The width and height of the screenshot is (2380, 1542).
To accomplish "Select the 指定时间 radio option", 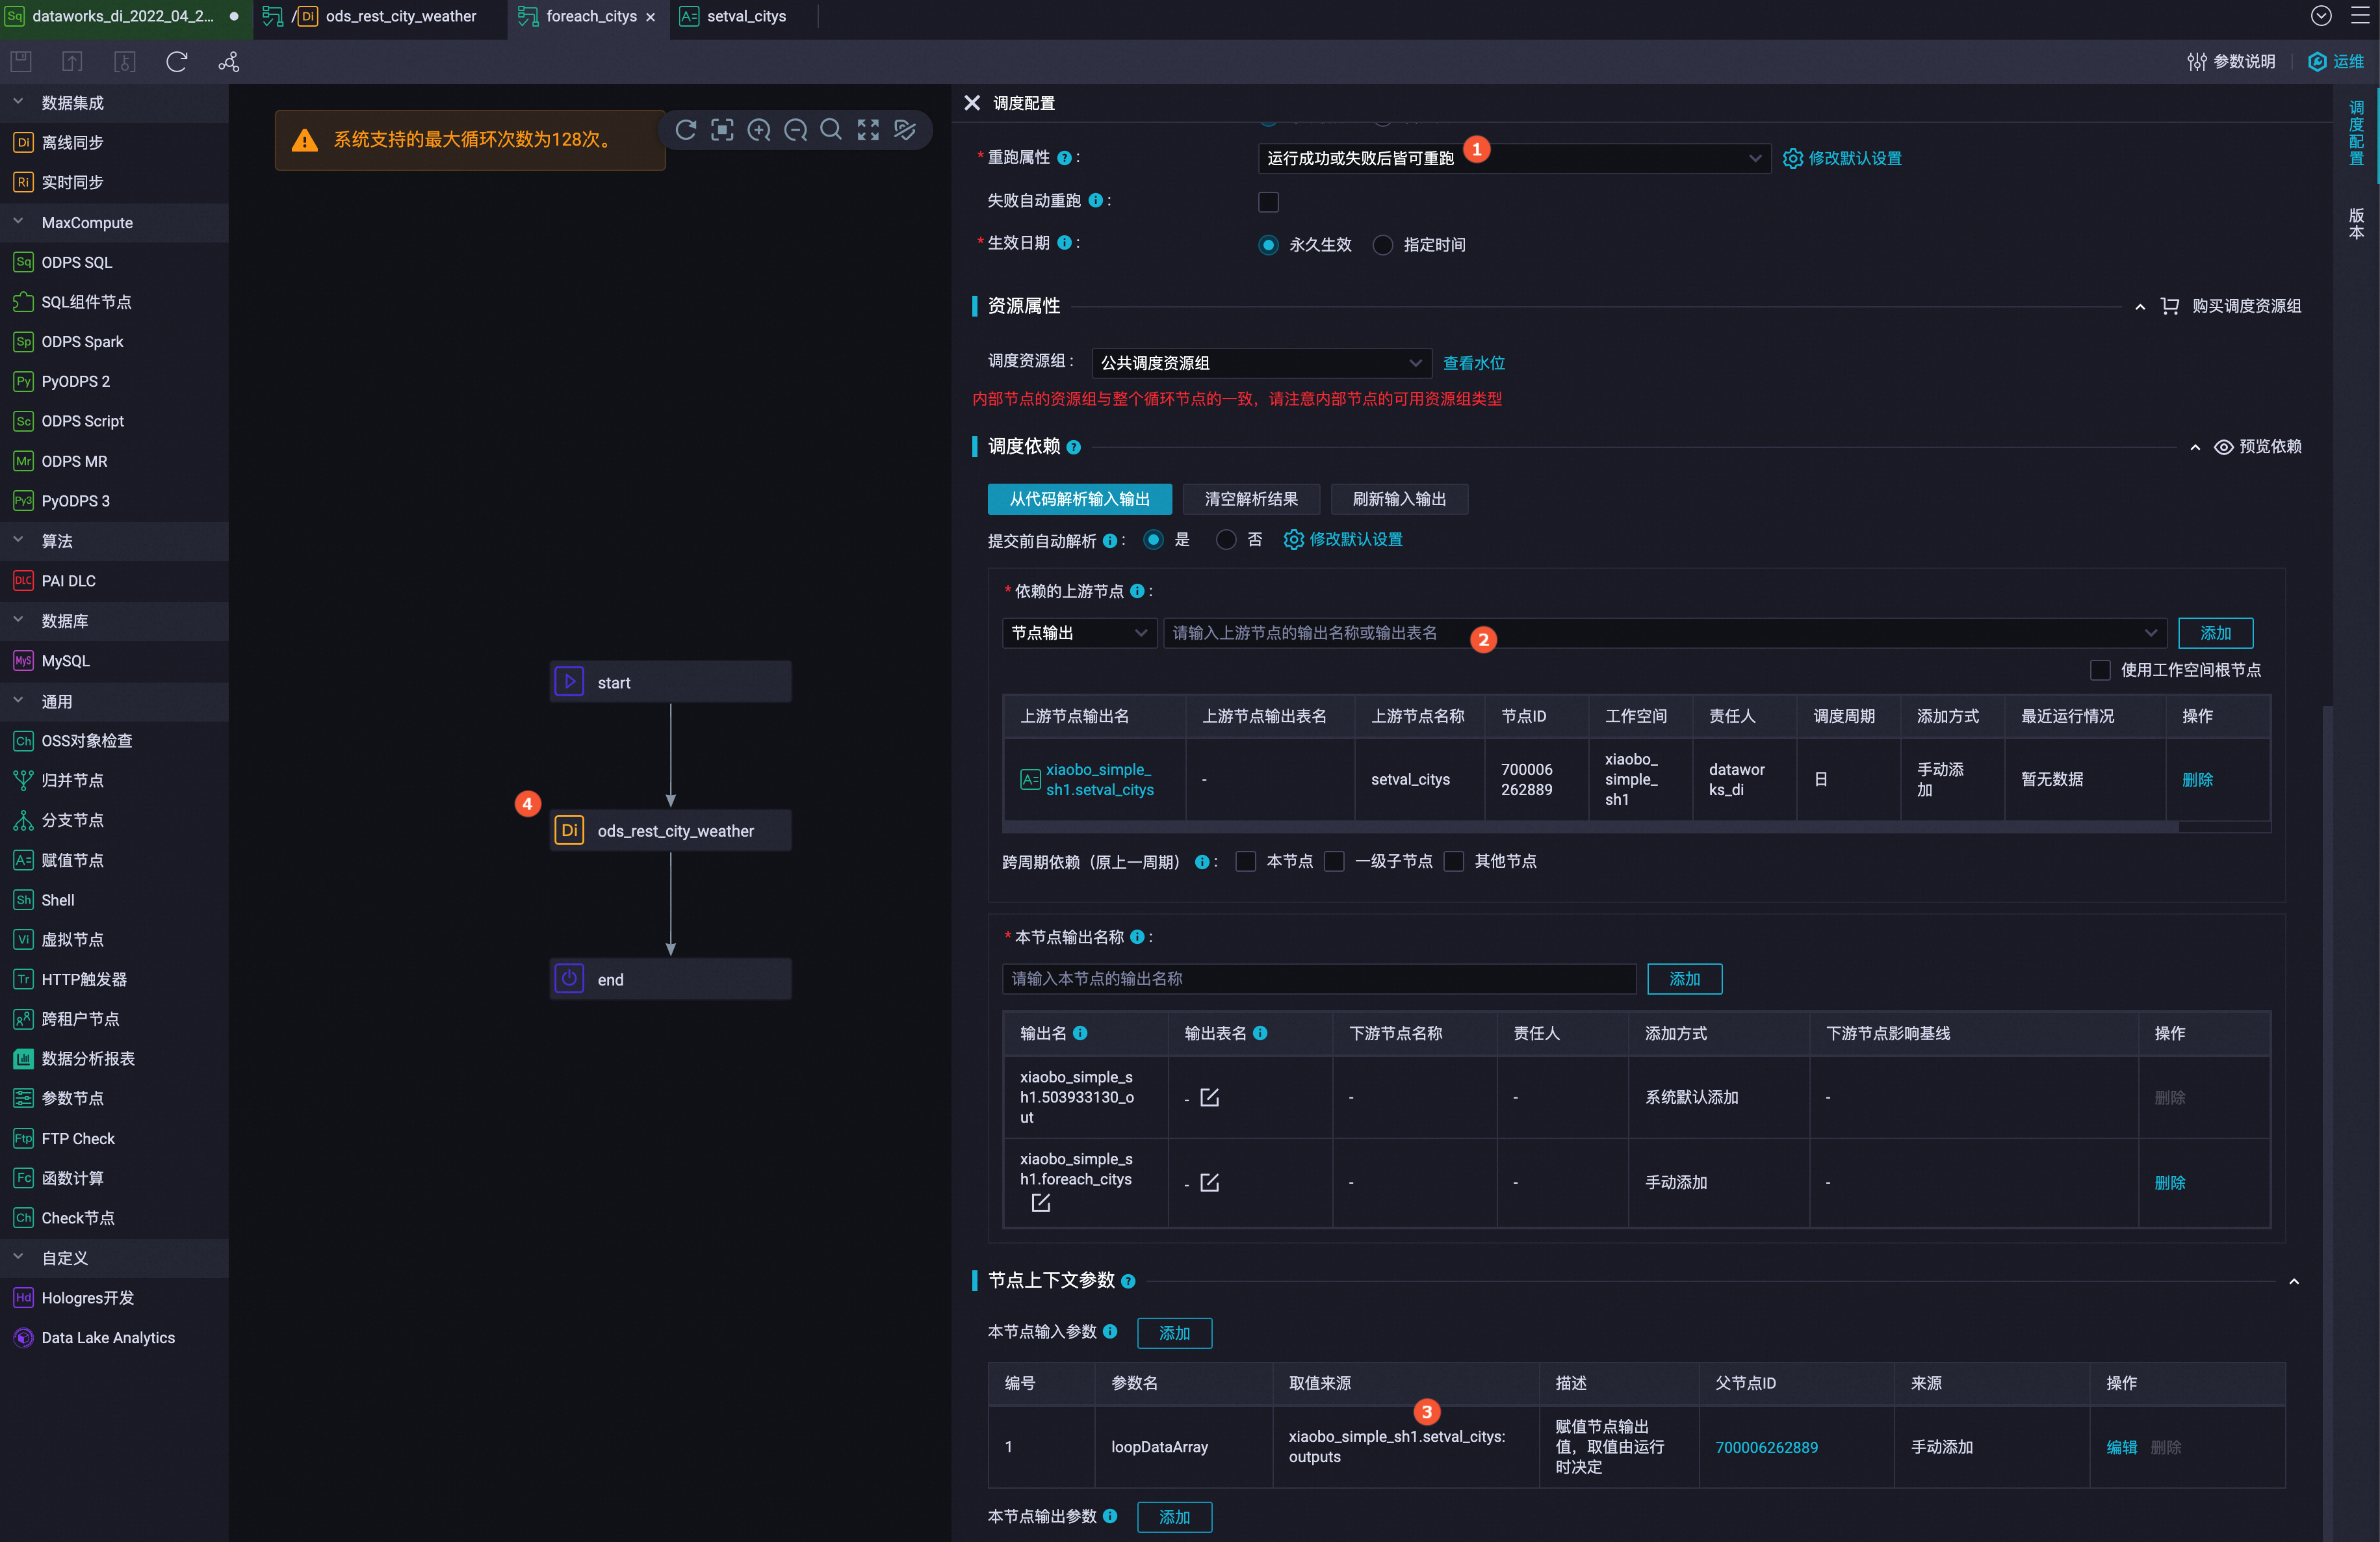I will [1383, 245].
